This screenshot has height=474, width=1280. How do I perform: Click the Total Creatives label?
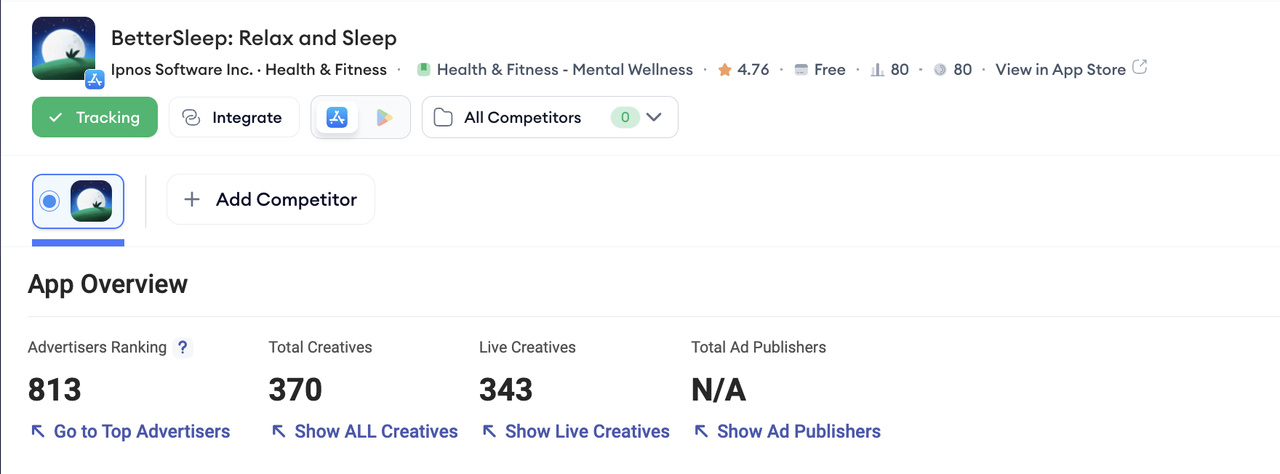coord(320,347)
